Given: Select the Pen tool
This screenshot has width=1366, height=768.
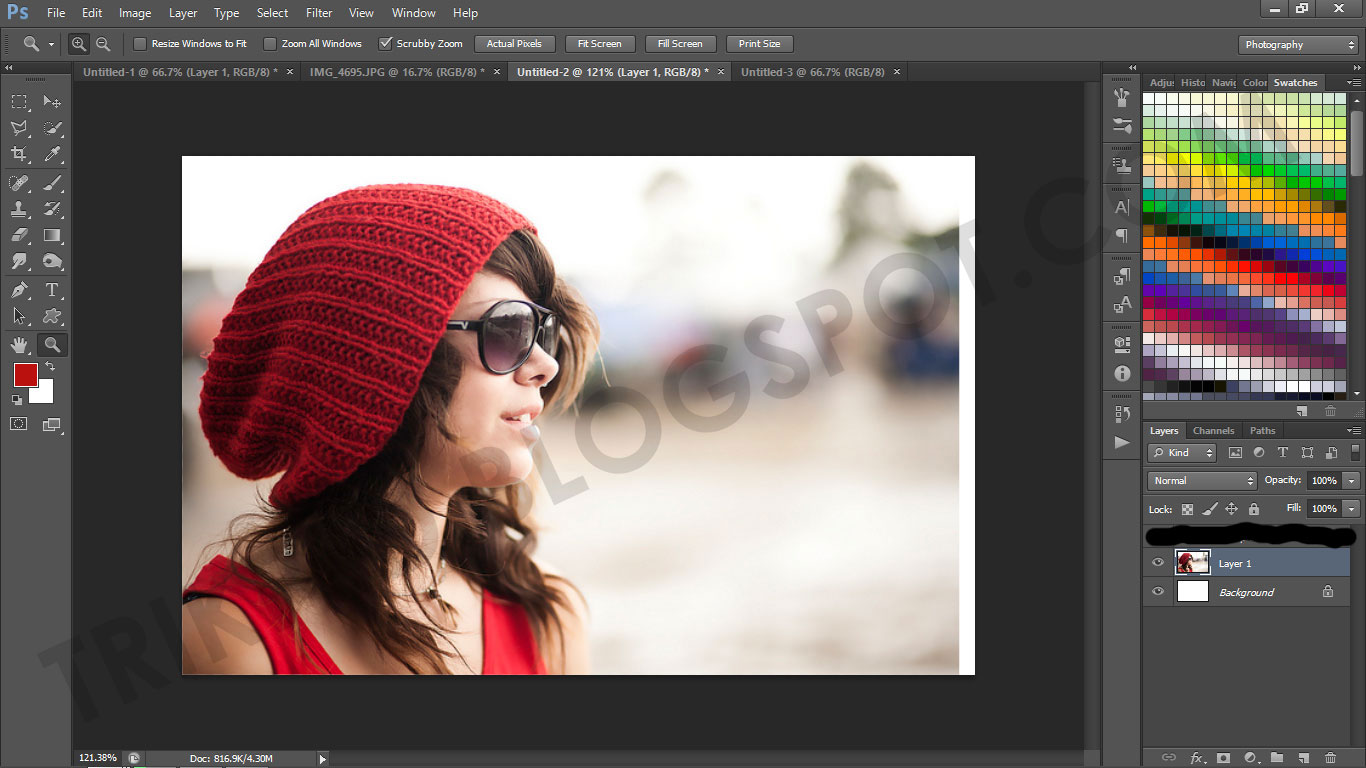Looking at the screenshot, I should (19, 290).
